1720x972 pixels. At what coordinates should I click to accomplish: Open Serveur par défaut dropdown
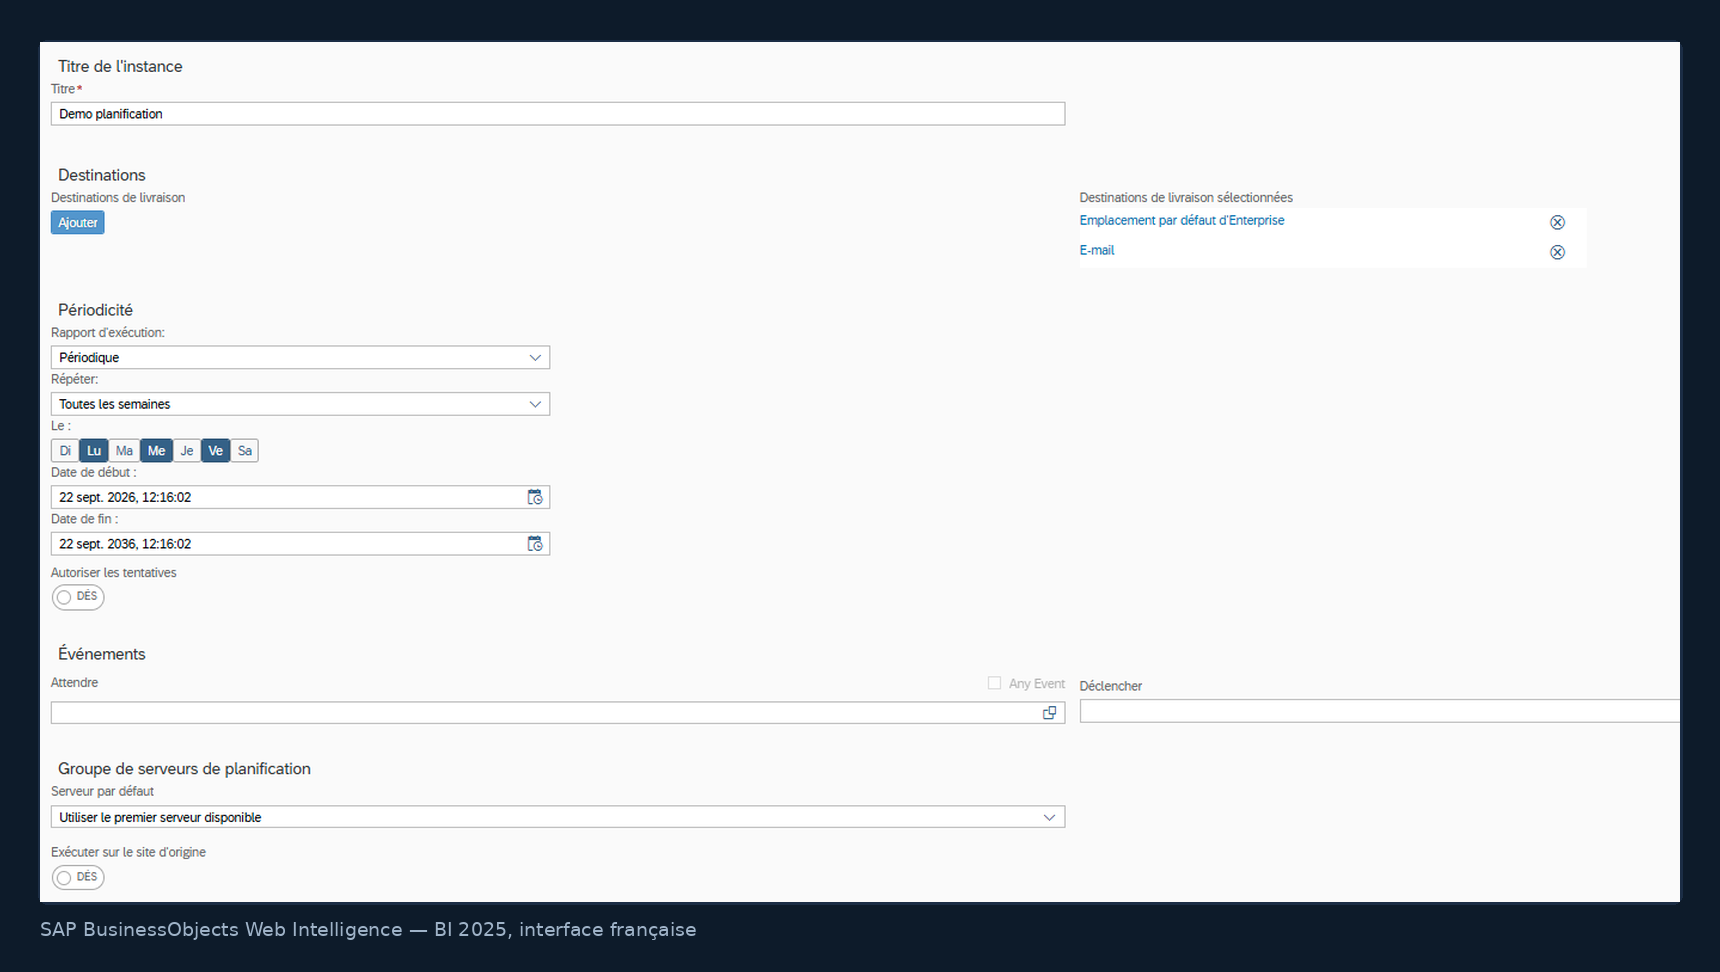[x=558, y=817]
